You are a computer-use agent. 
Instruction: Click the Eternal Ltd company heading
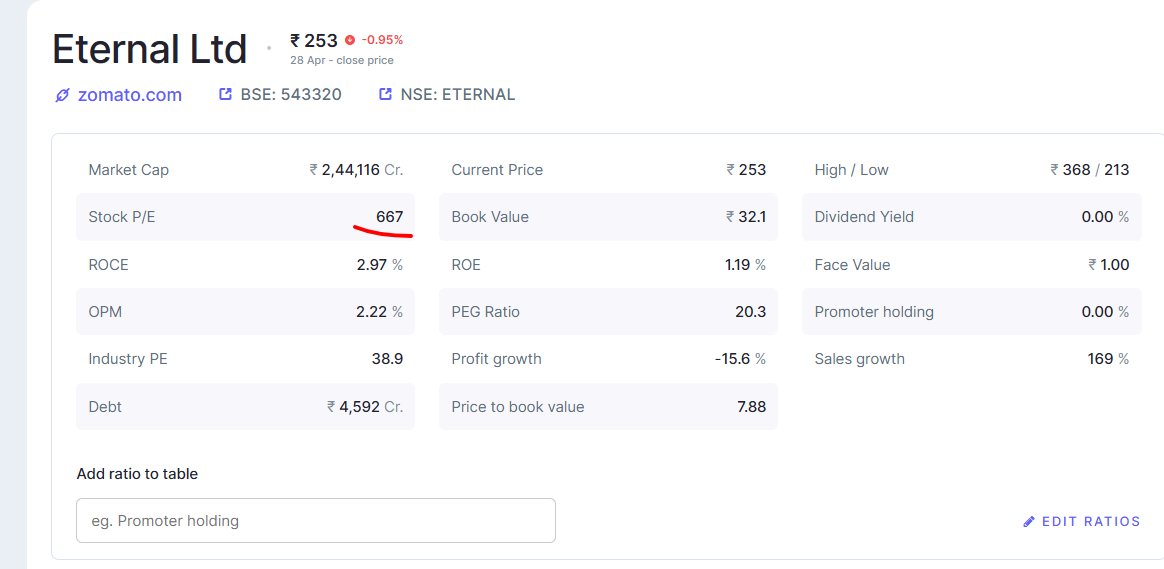[x=149, y=50]
